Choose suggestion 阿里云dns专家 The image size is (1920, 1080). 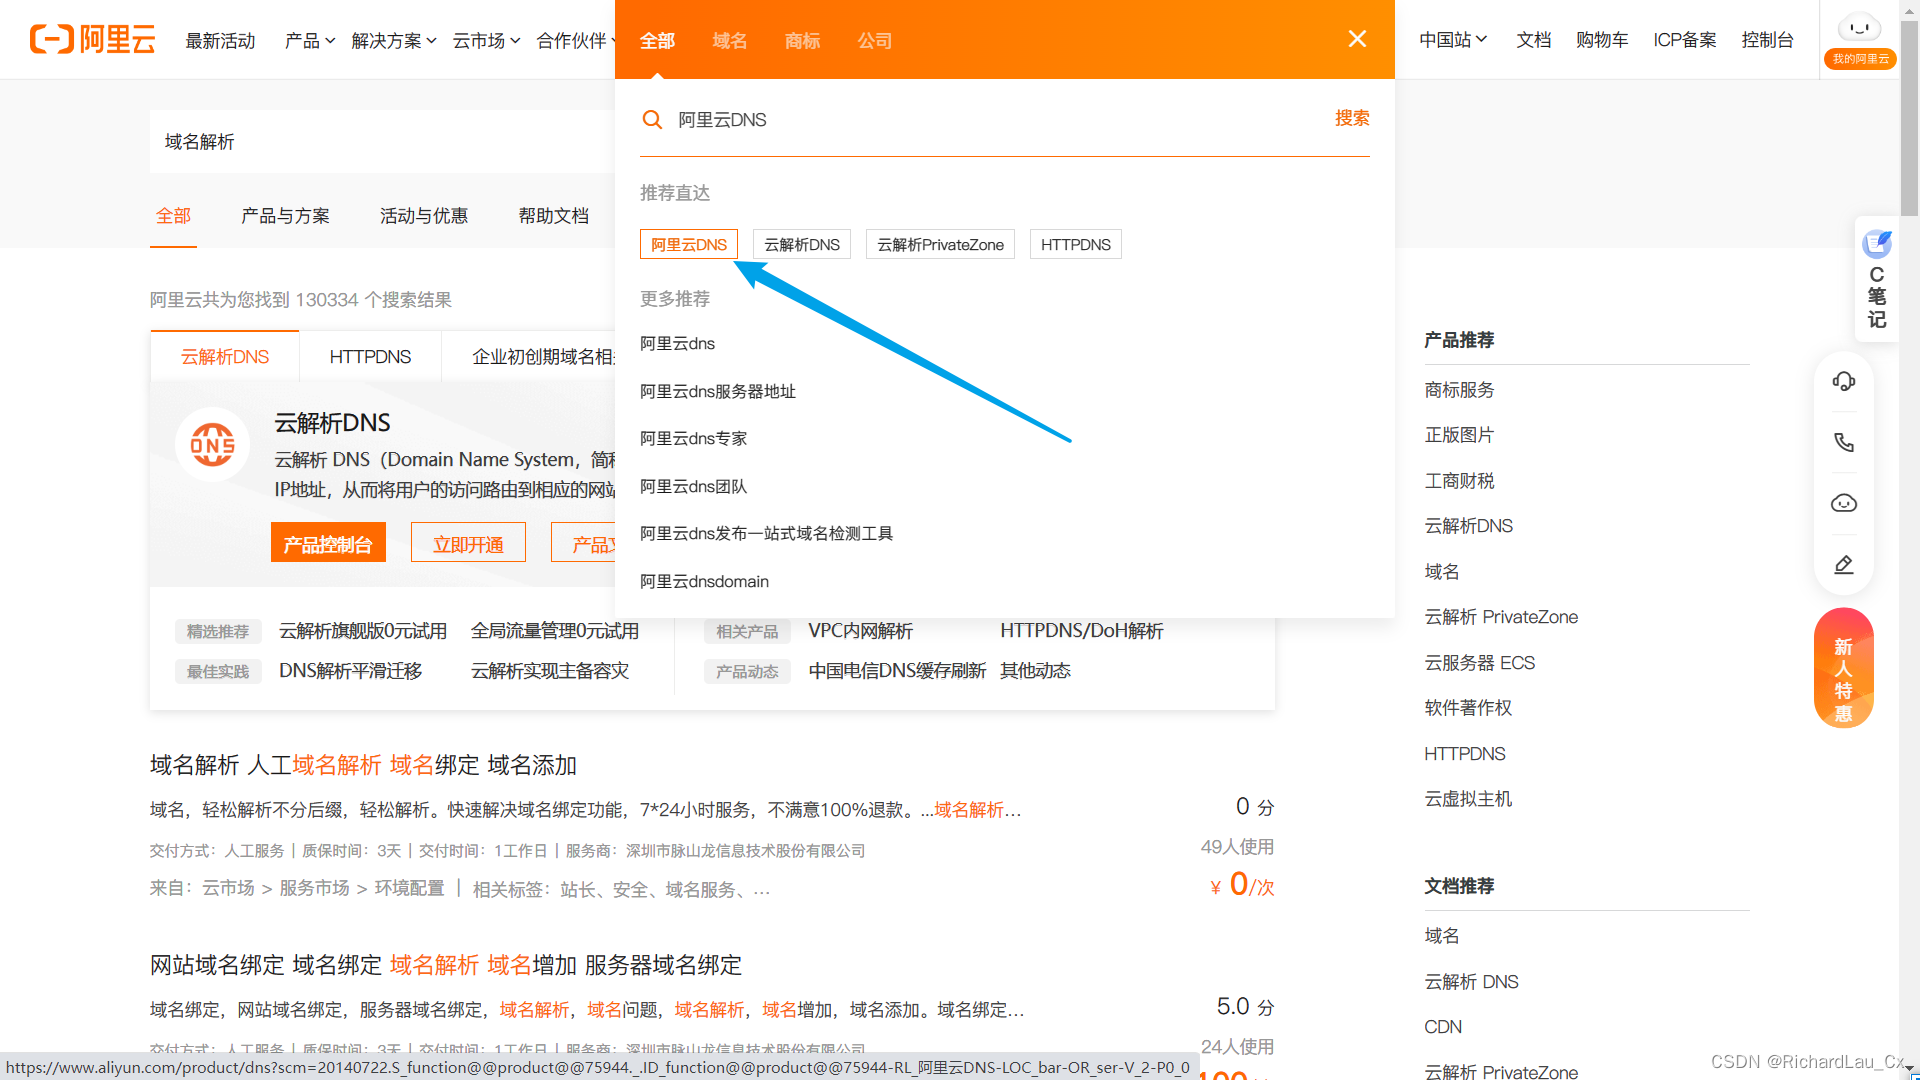[x=694, y=439]
